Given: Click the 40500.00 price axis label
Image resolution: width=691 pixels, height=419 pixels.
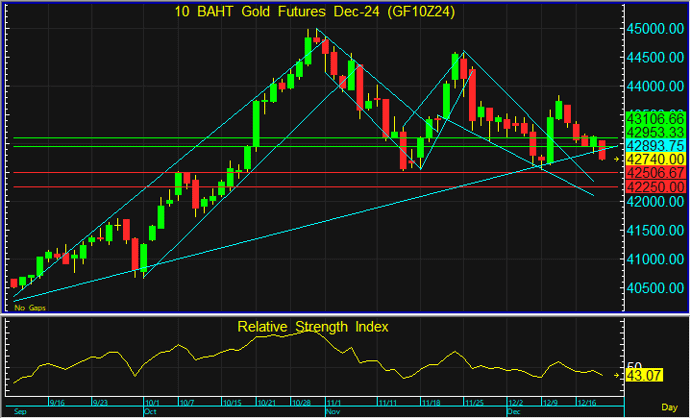Looking at the screenshot, I should point(657,288).
